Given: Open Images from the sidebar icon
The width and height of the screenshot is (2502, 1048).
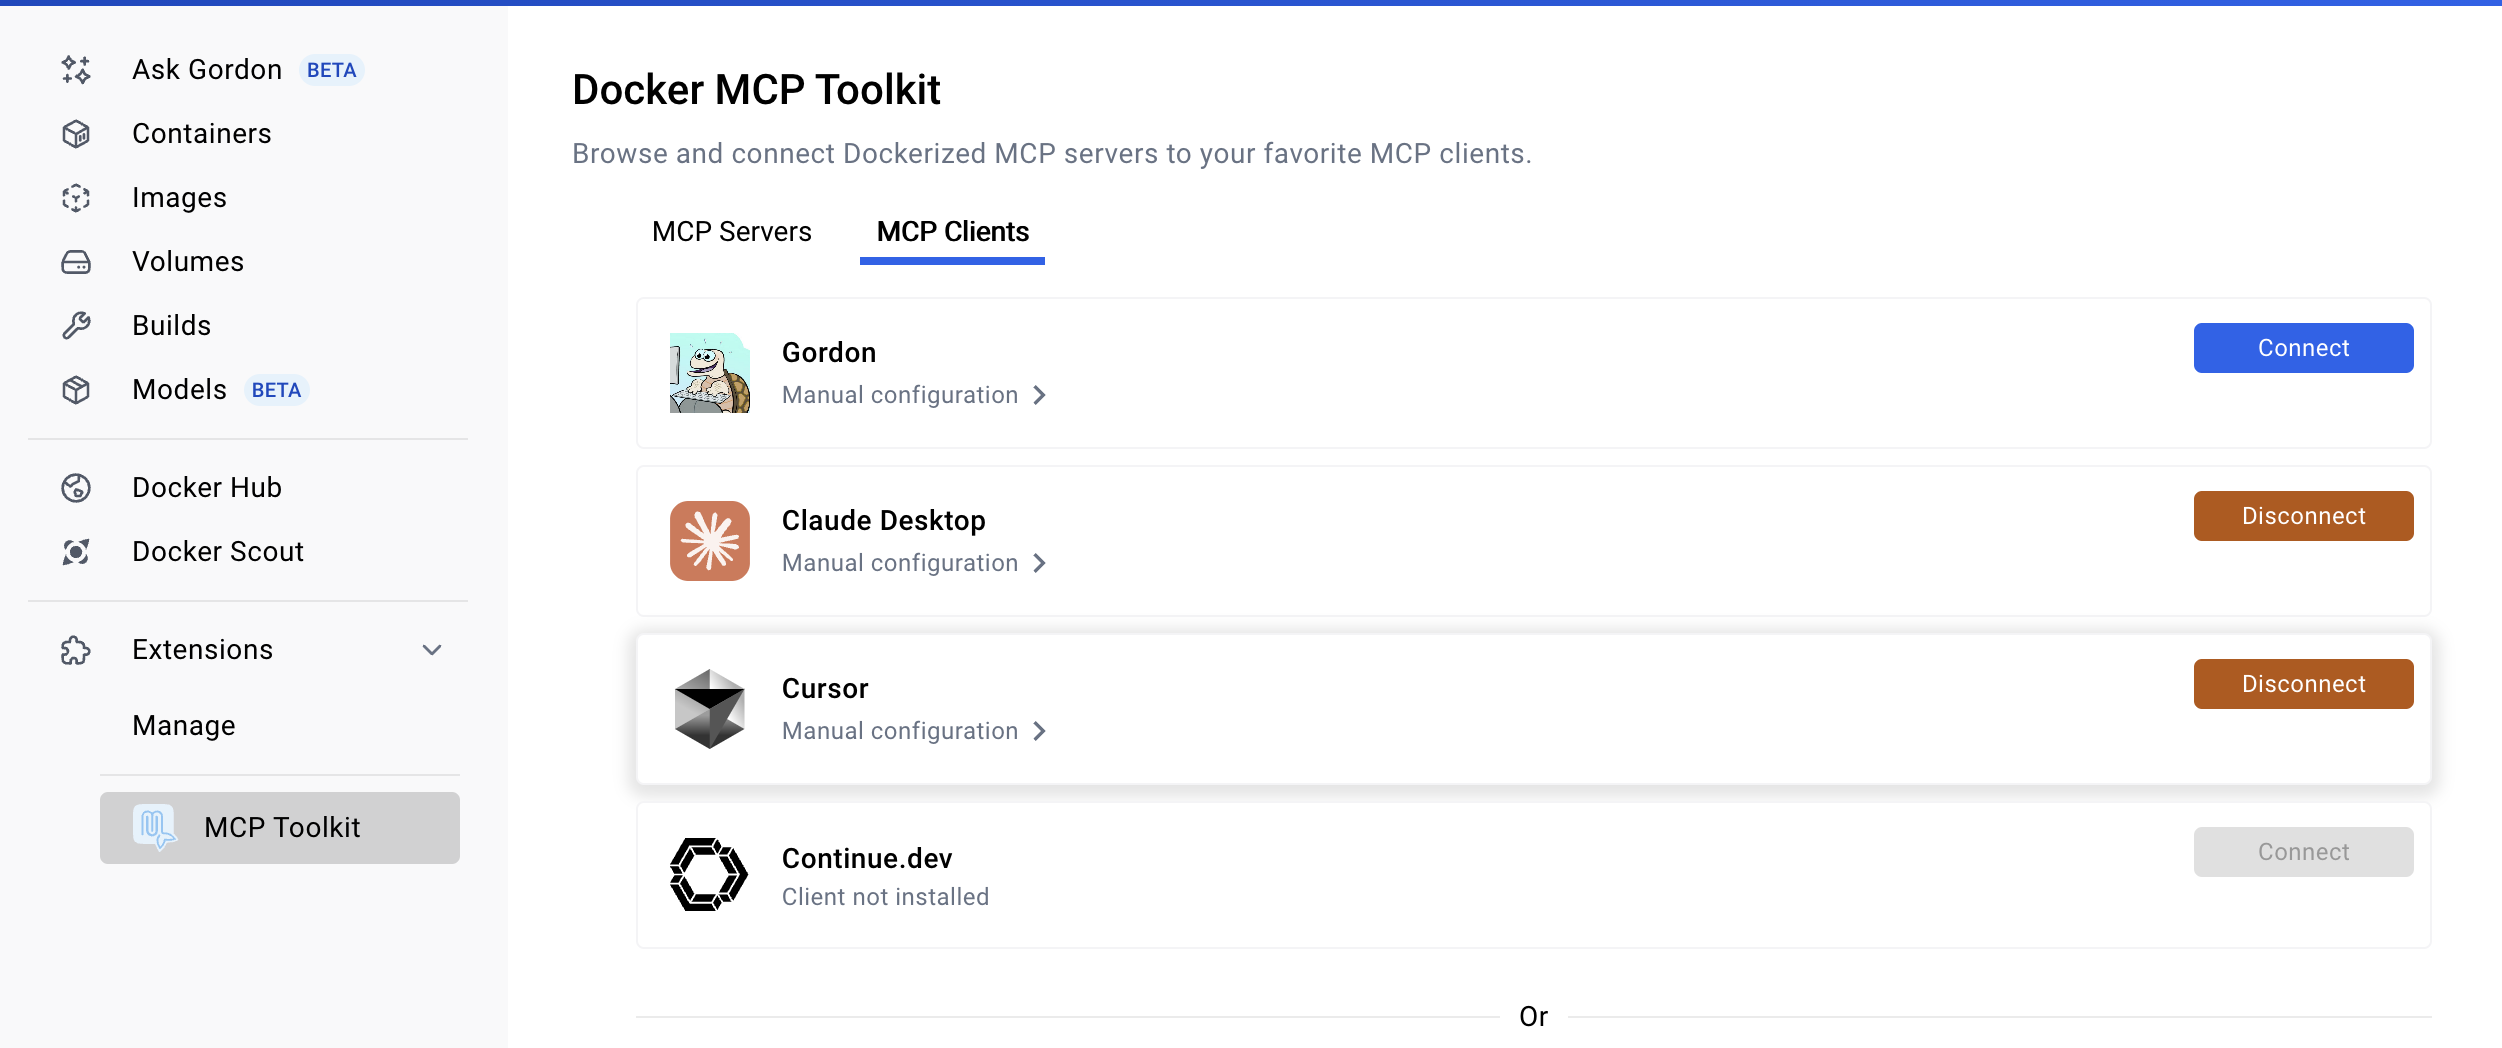Looking at the screenshot, I should coord(76,197).
